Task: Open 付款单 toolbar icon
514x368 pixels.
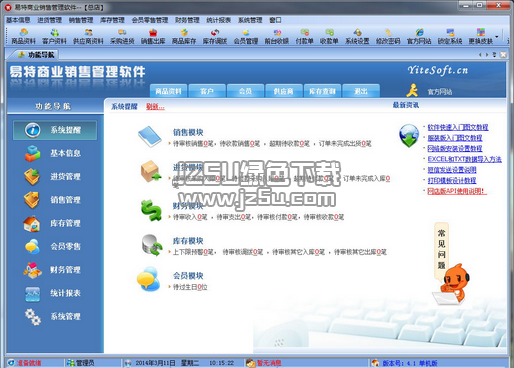Action: coord(304,37)
